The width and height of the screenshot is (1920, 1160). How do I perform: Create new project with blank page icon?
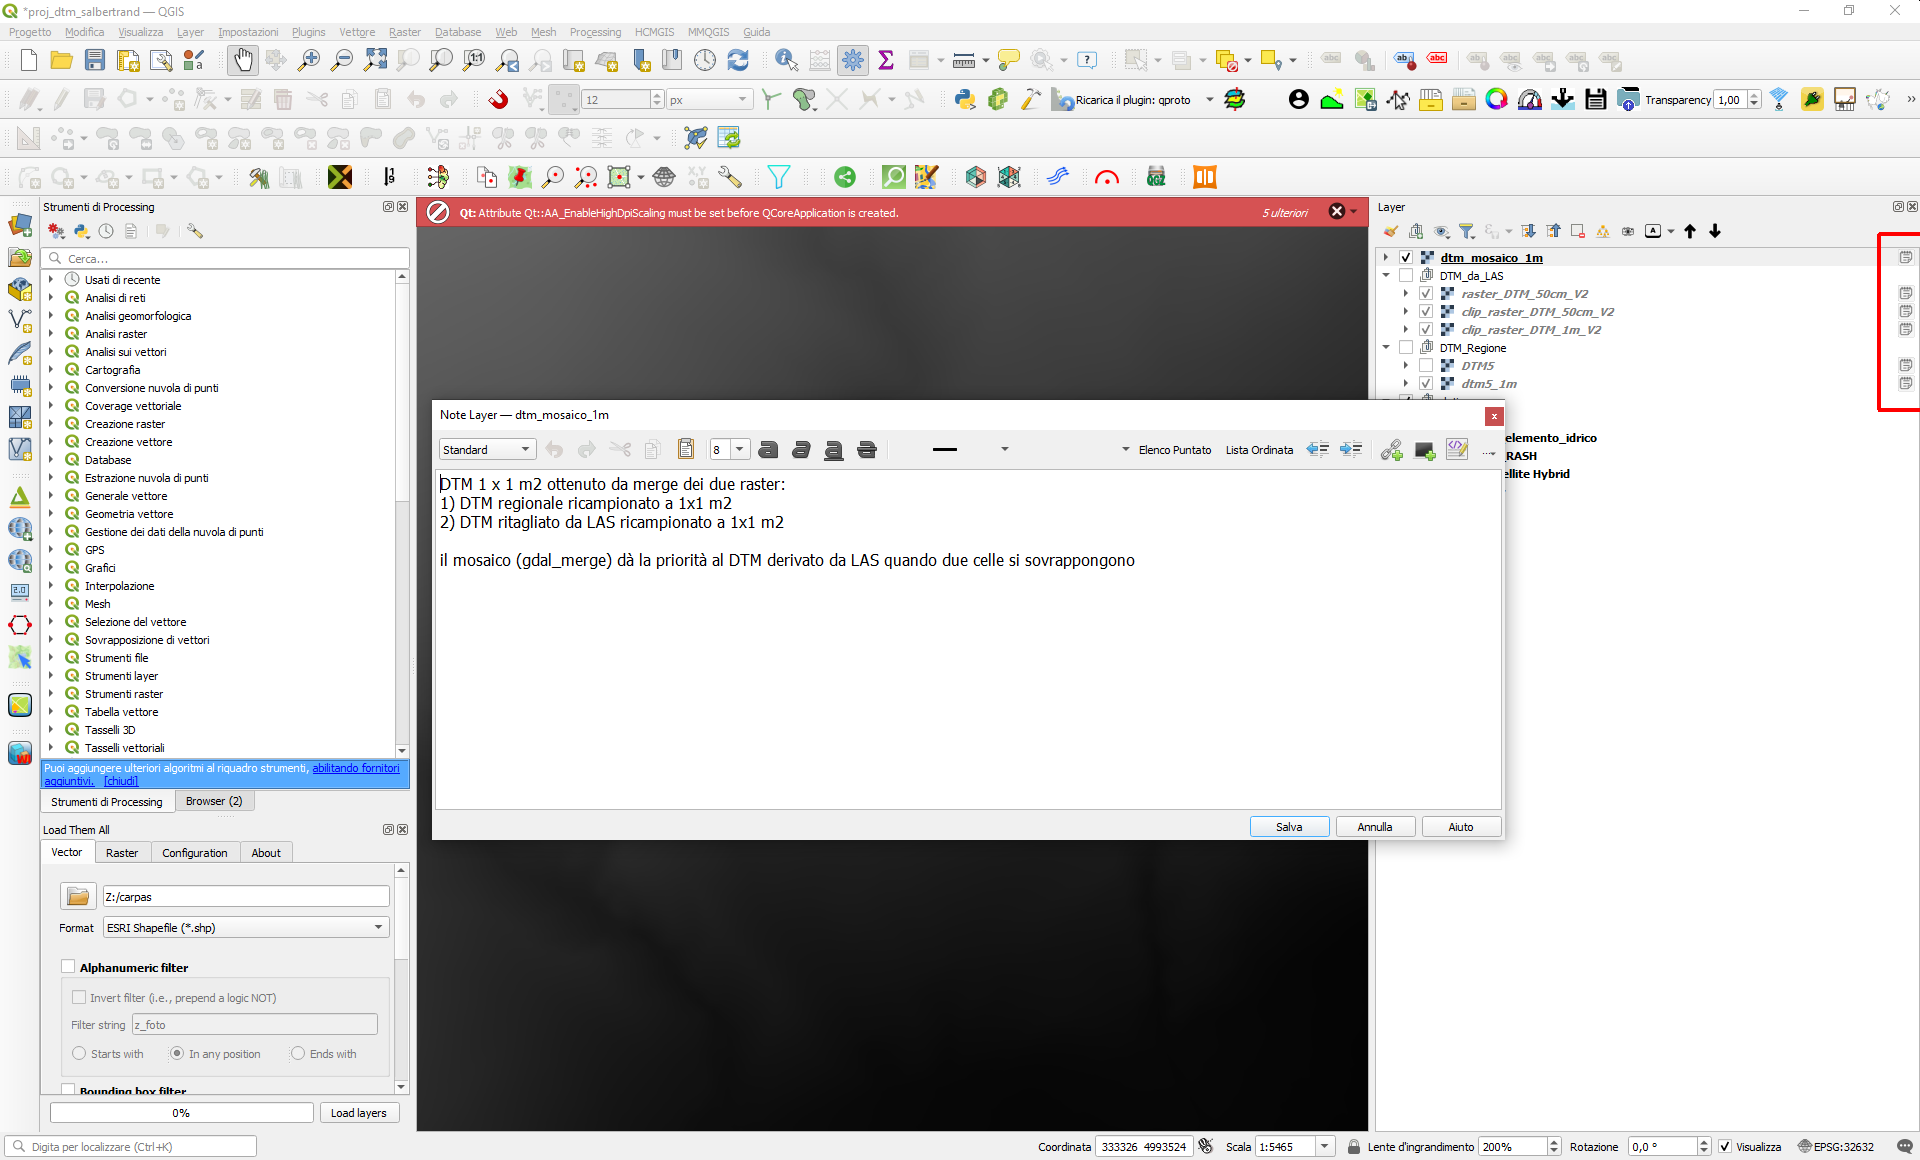click(29, 60)
